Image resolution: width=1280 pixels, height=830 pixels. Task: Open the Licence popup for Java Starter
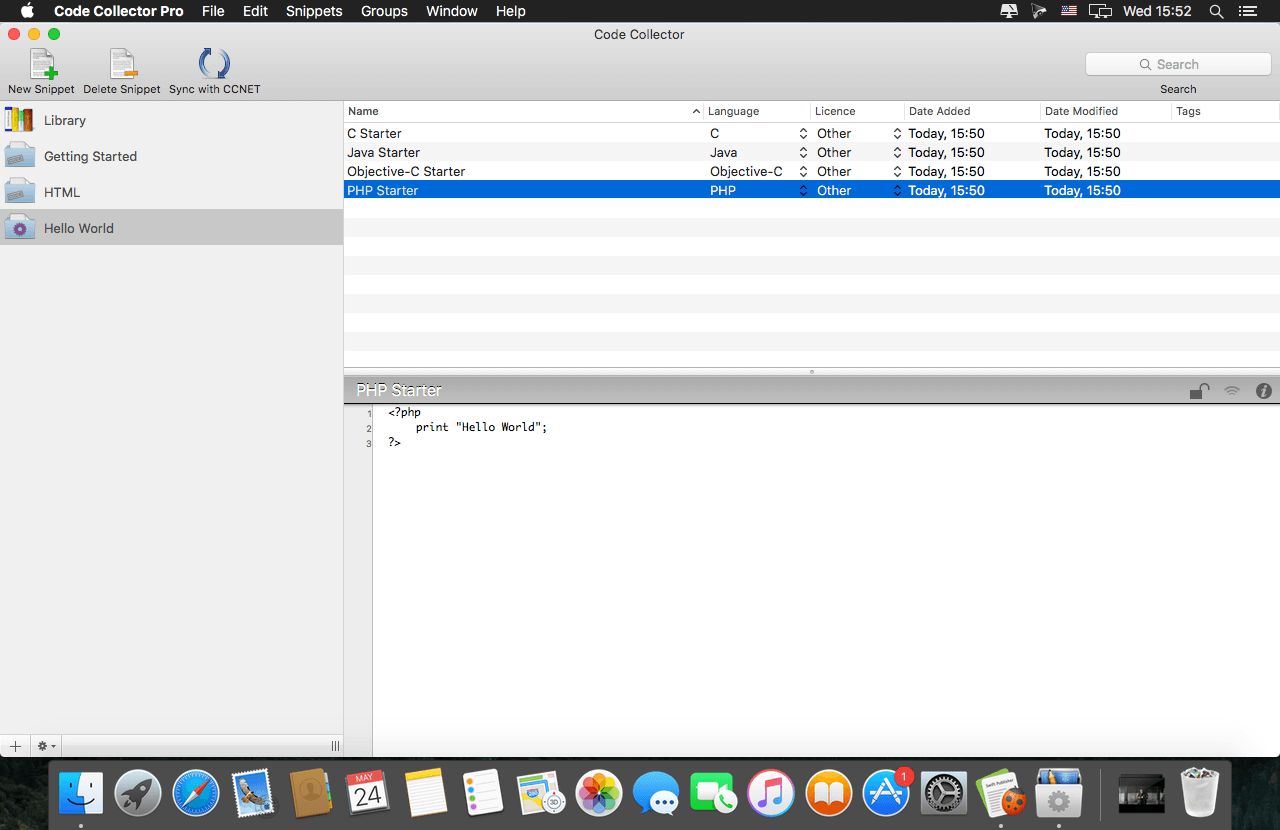pyautogui.click(x=858, y=152)
